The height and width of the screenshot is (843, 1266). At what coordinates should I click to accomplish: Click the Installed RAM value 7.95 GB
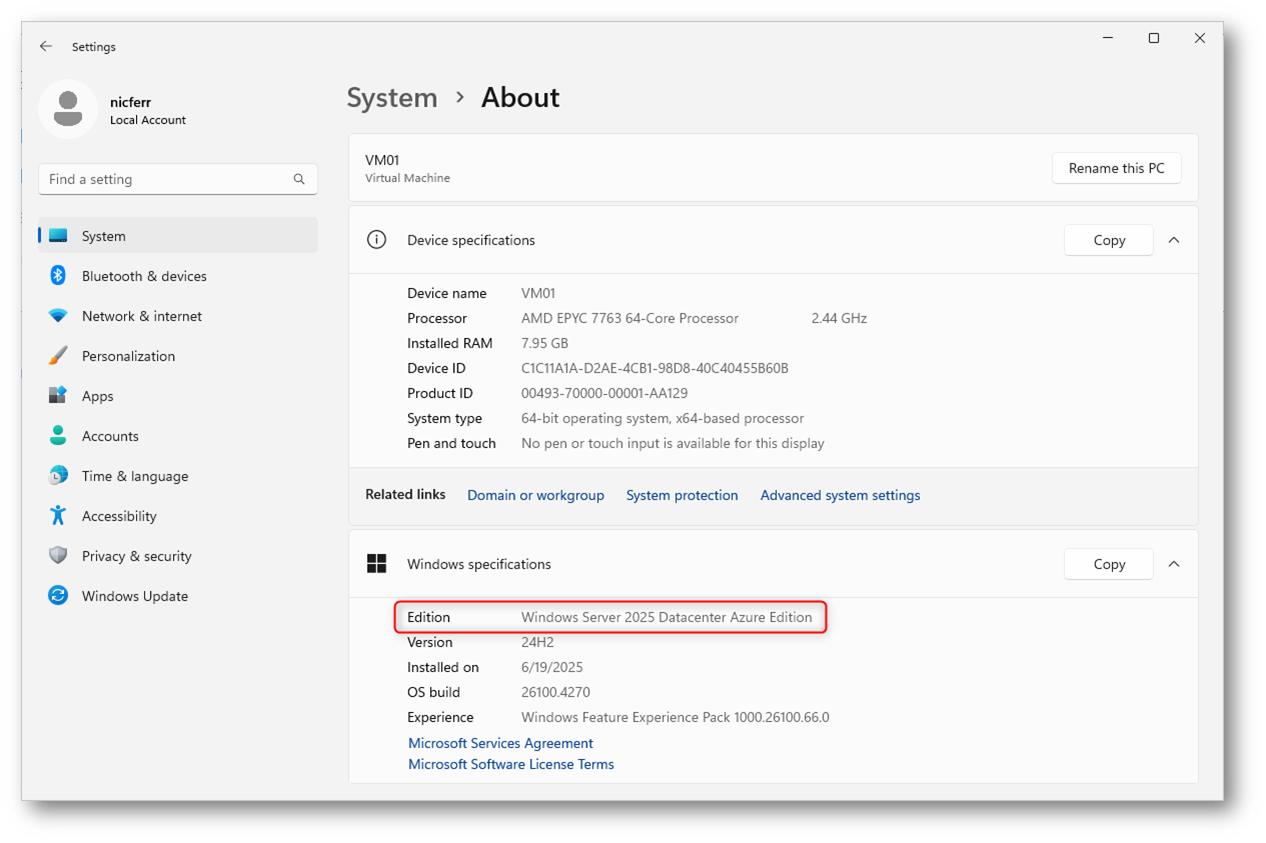[545, 343]
